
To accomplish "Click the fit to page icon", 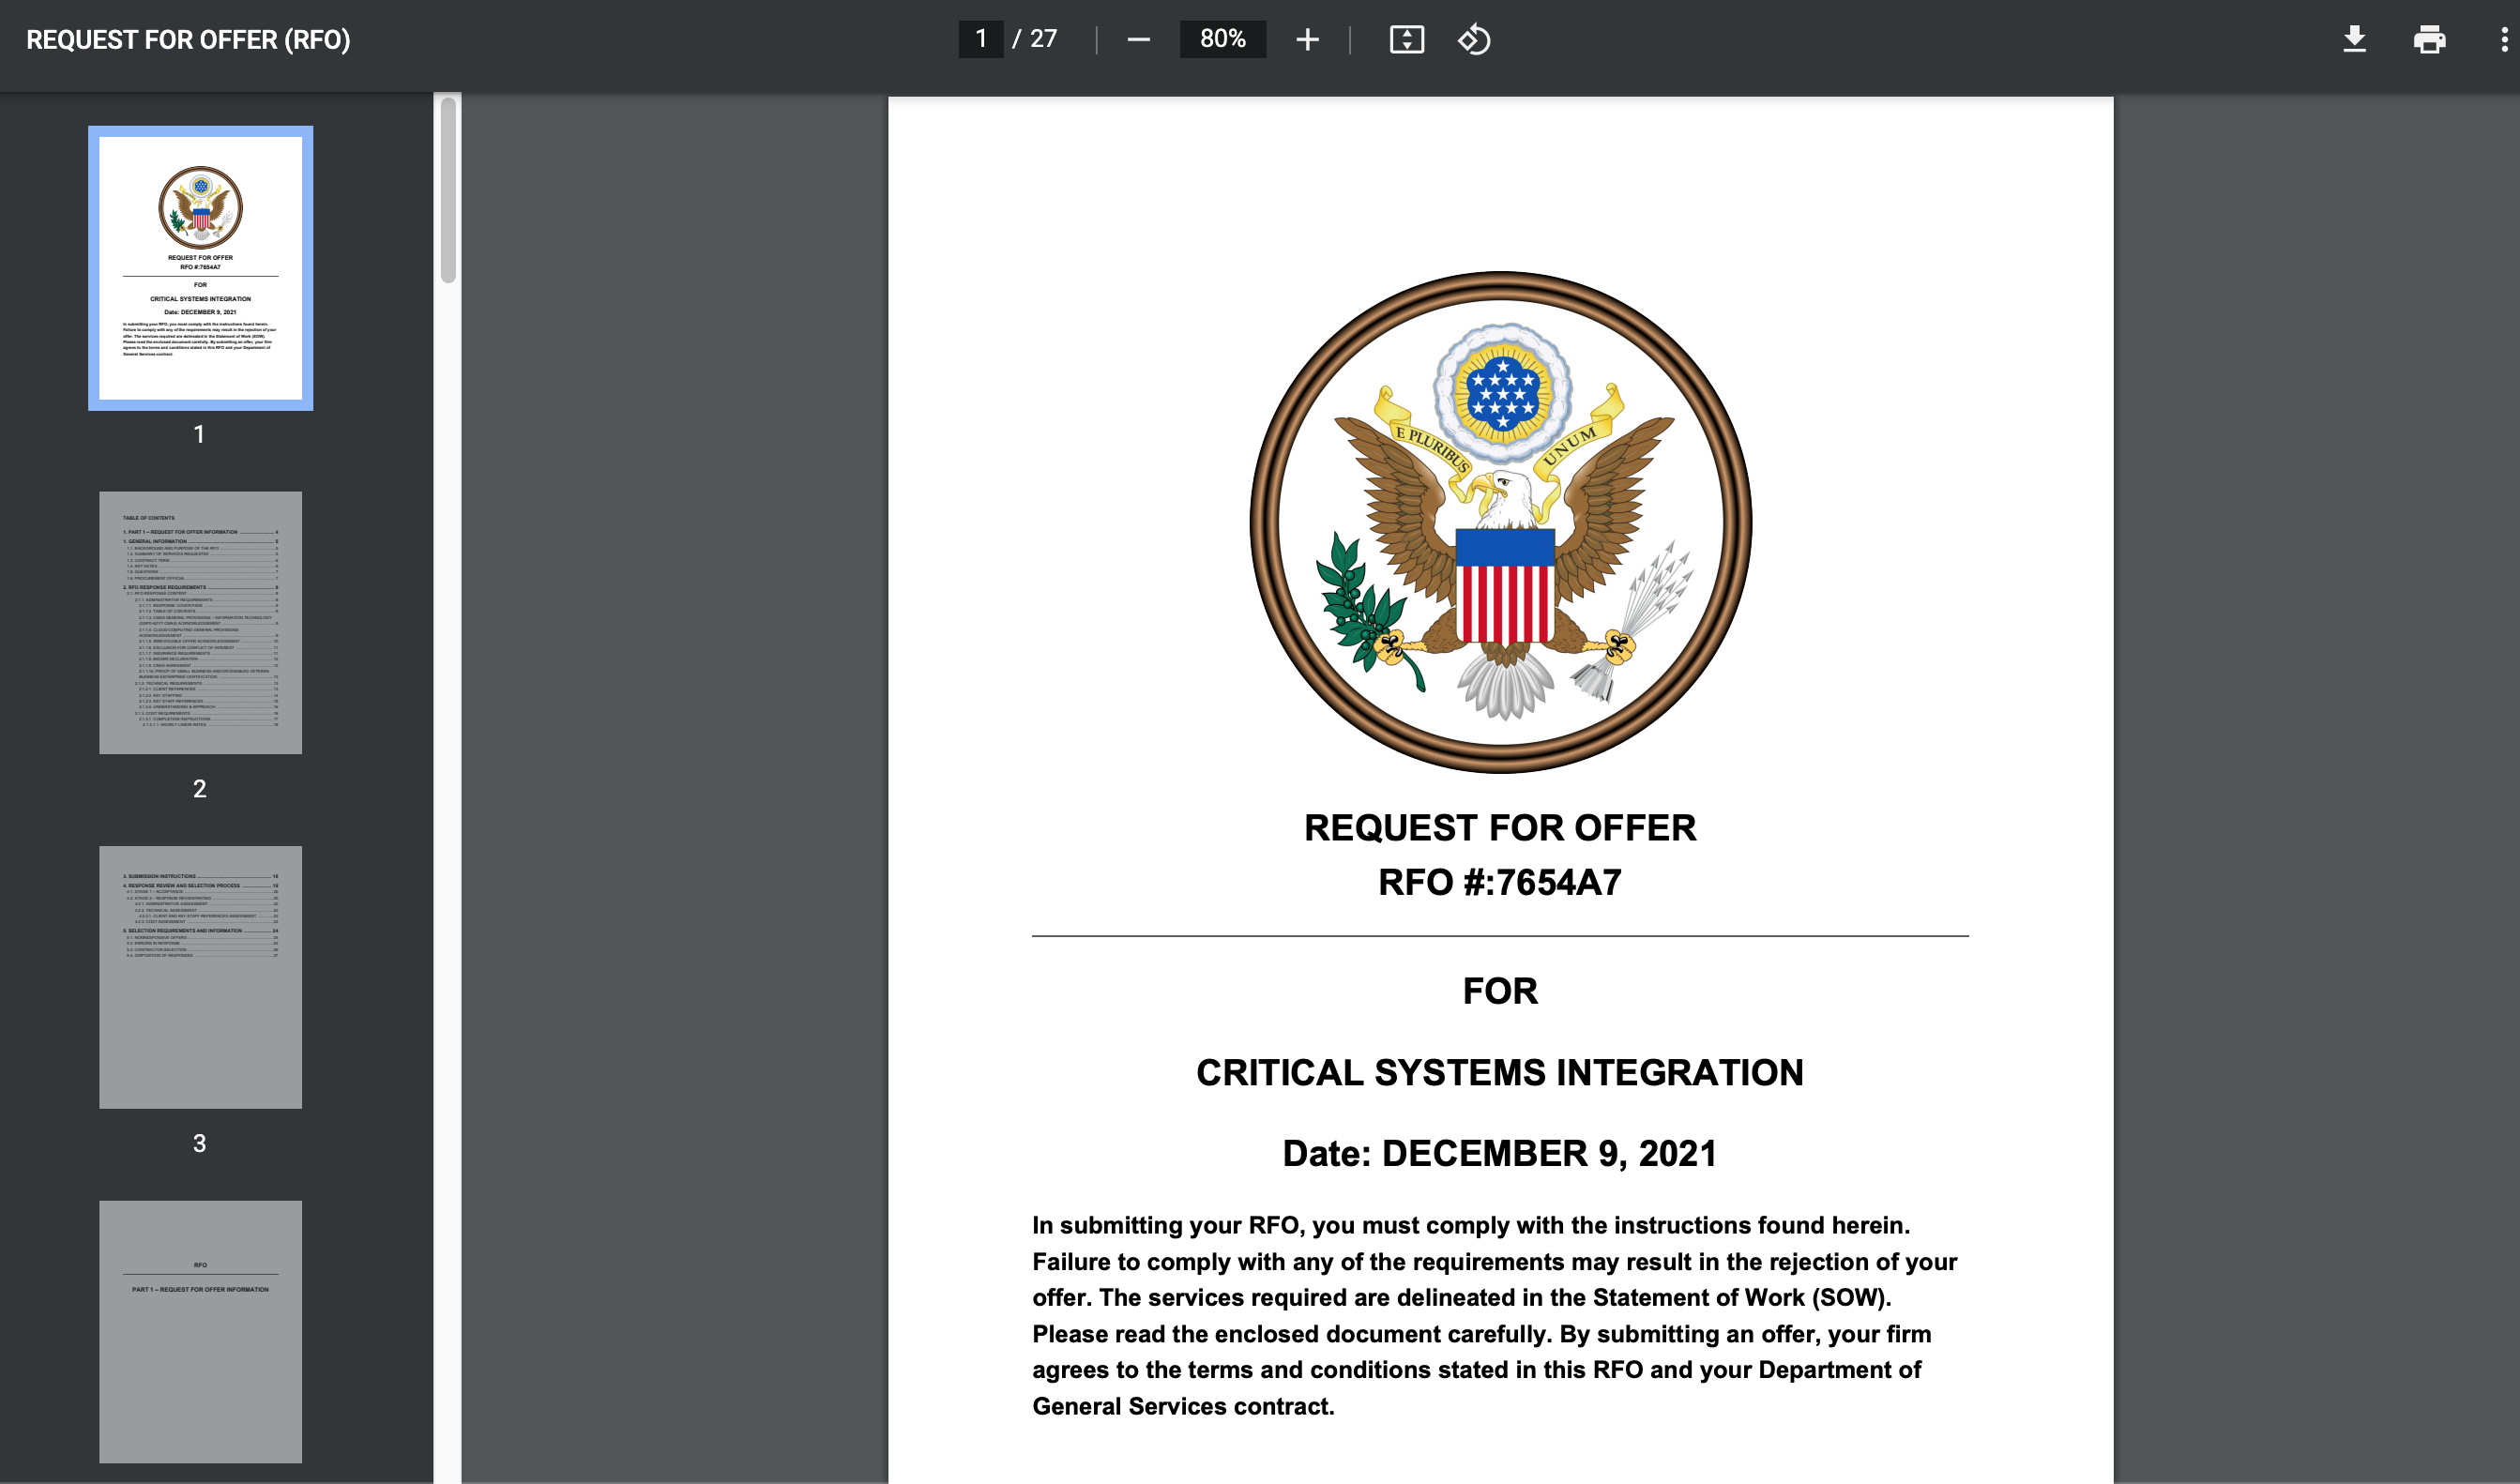I will (1406, 40).
